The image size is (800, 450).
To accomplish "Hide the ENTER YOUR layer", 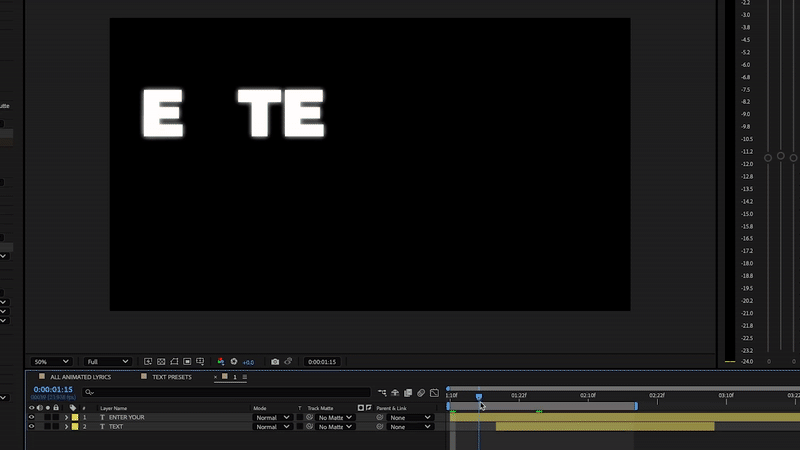I will click(x=31, y=417).
